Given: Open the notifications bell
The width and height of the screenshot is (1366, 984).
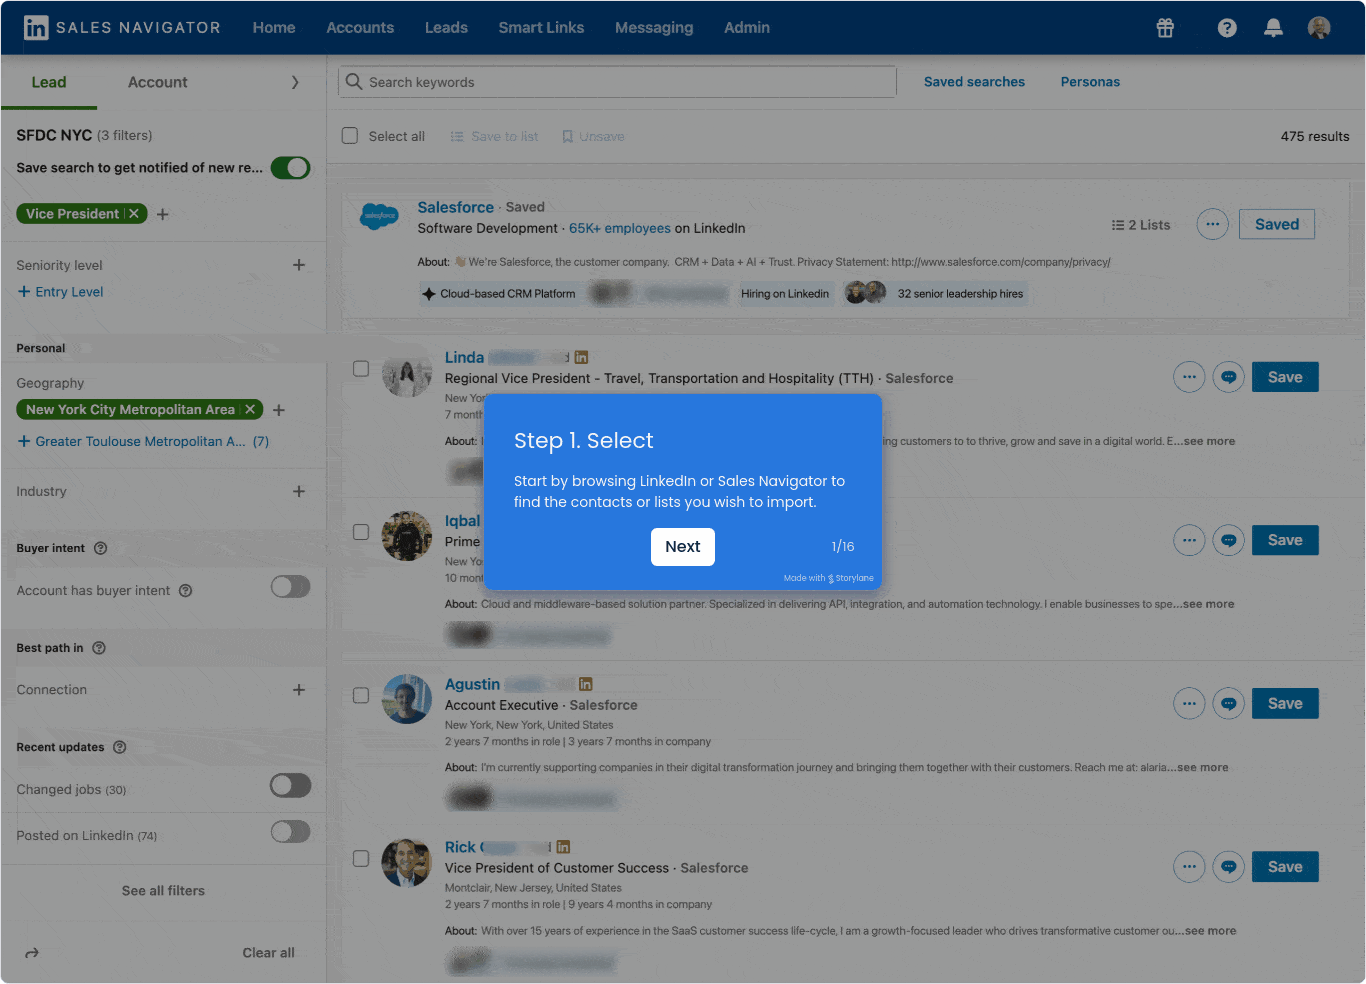Looking at the screenshot, I should click(1273, 28).
